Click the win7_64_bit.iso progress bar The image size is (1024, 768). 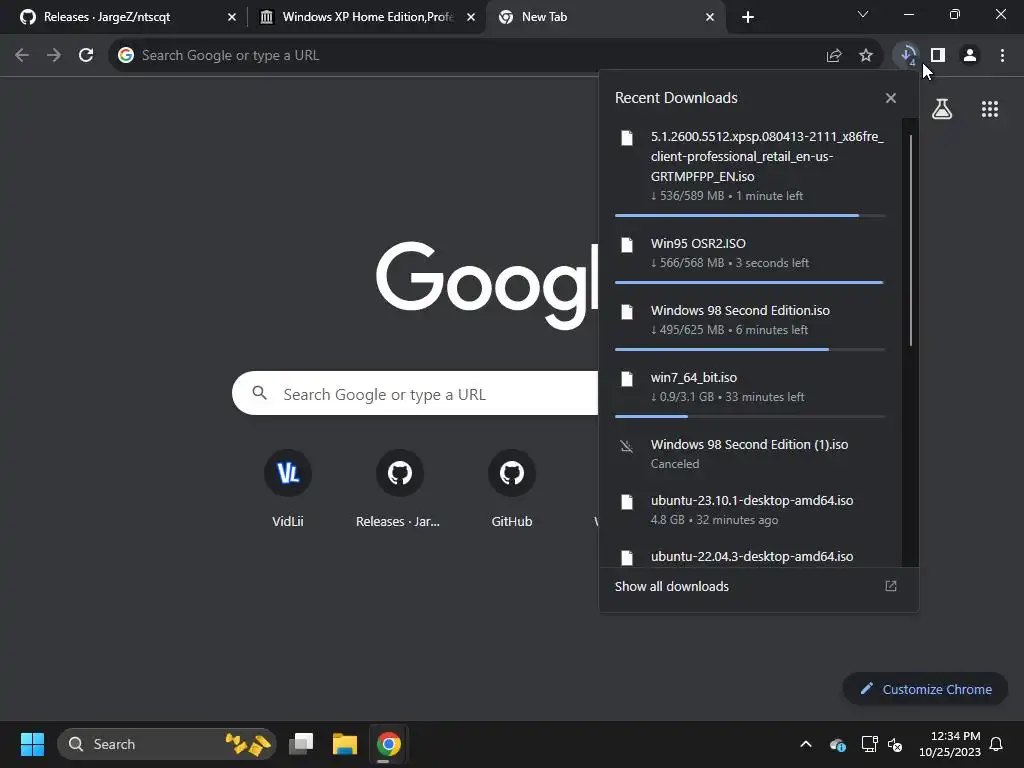(x=749, y=416)
